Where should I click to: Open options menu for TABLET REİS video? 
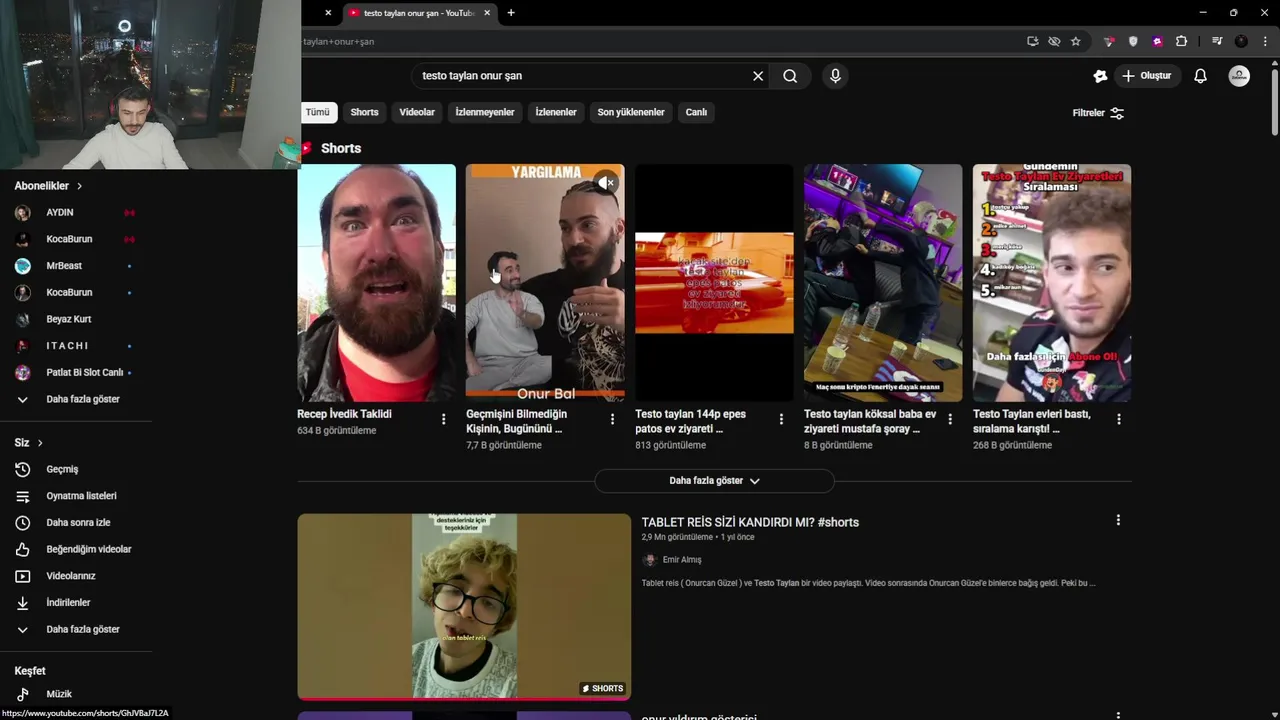point(1118,520)
